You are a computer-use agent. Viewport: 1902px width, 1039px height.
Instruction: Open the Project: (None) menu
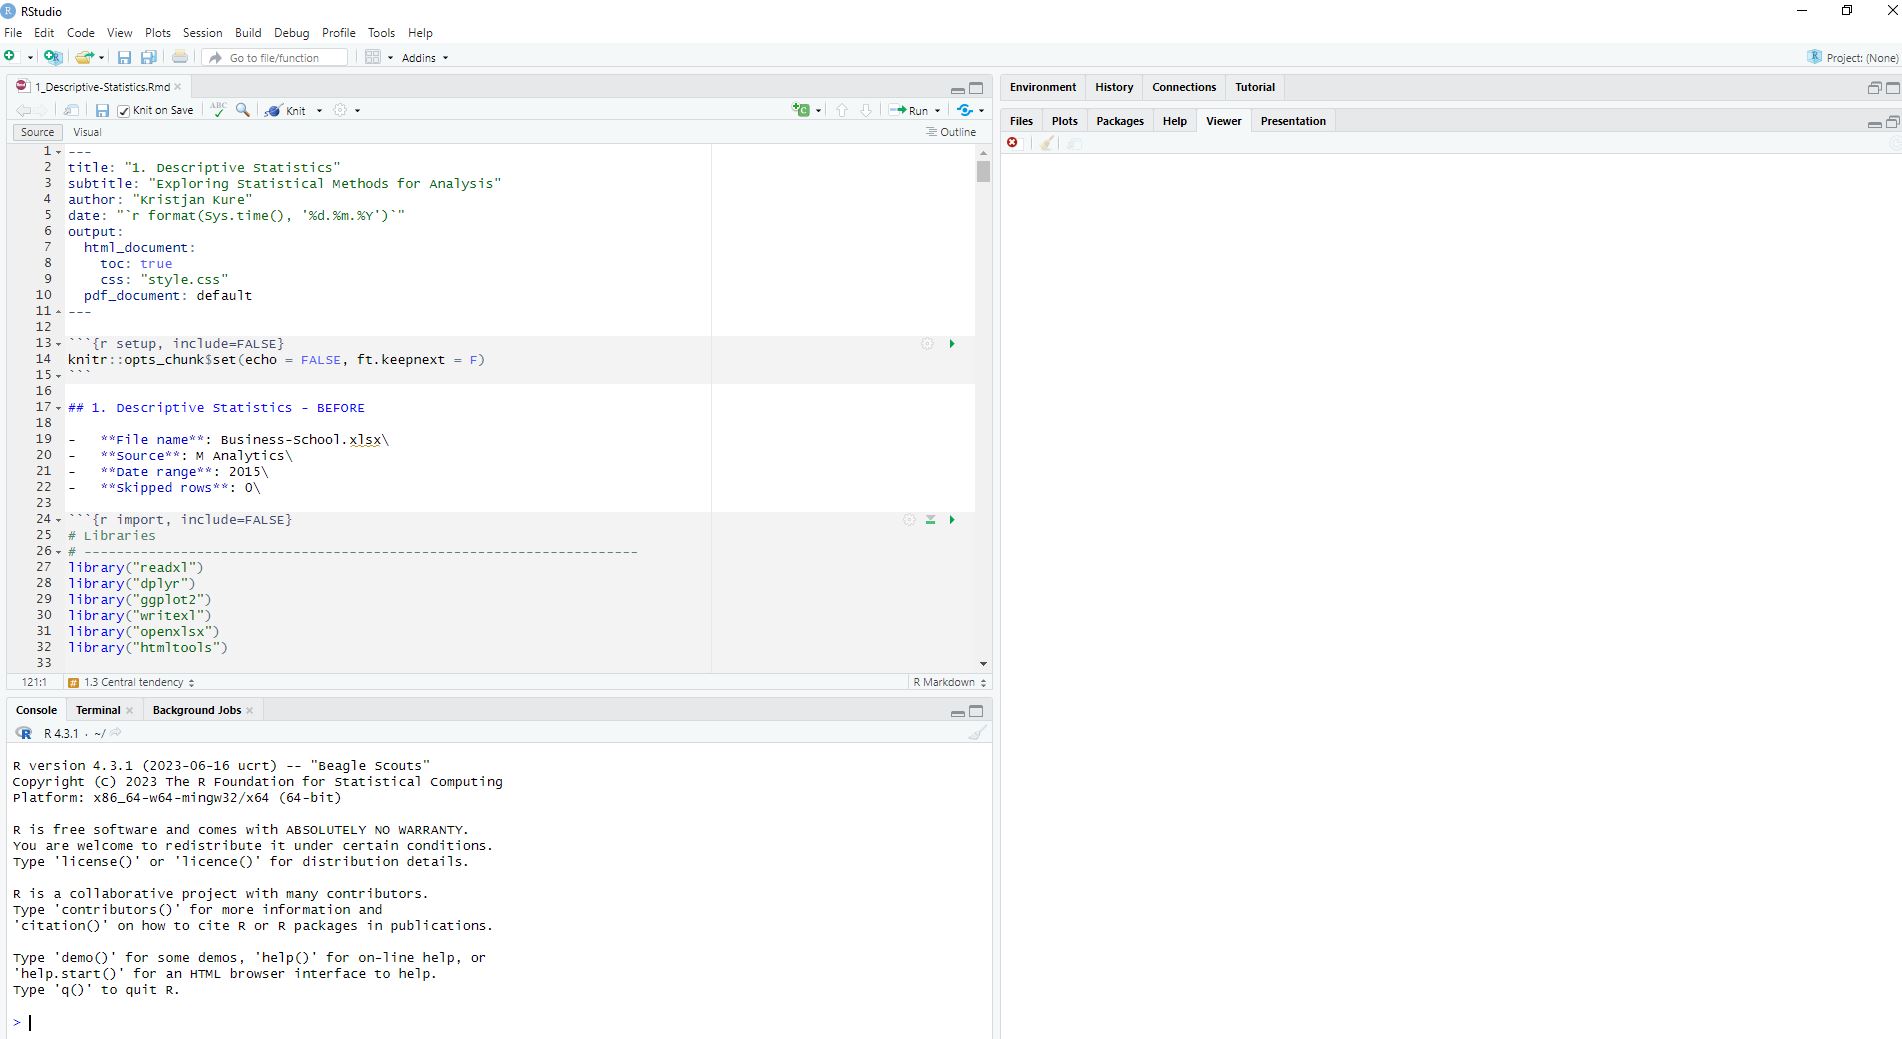(x=1853, y=58)
